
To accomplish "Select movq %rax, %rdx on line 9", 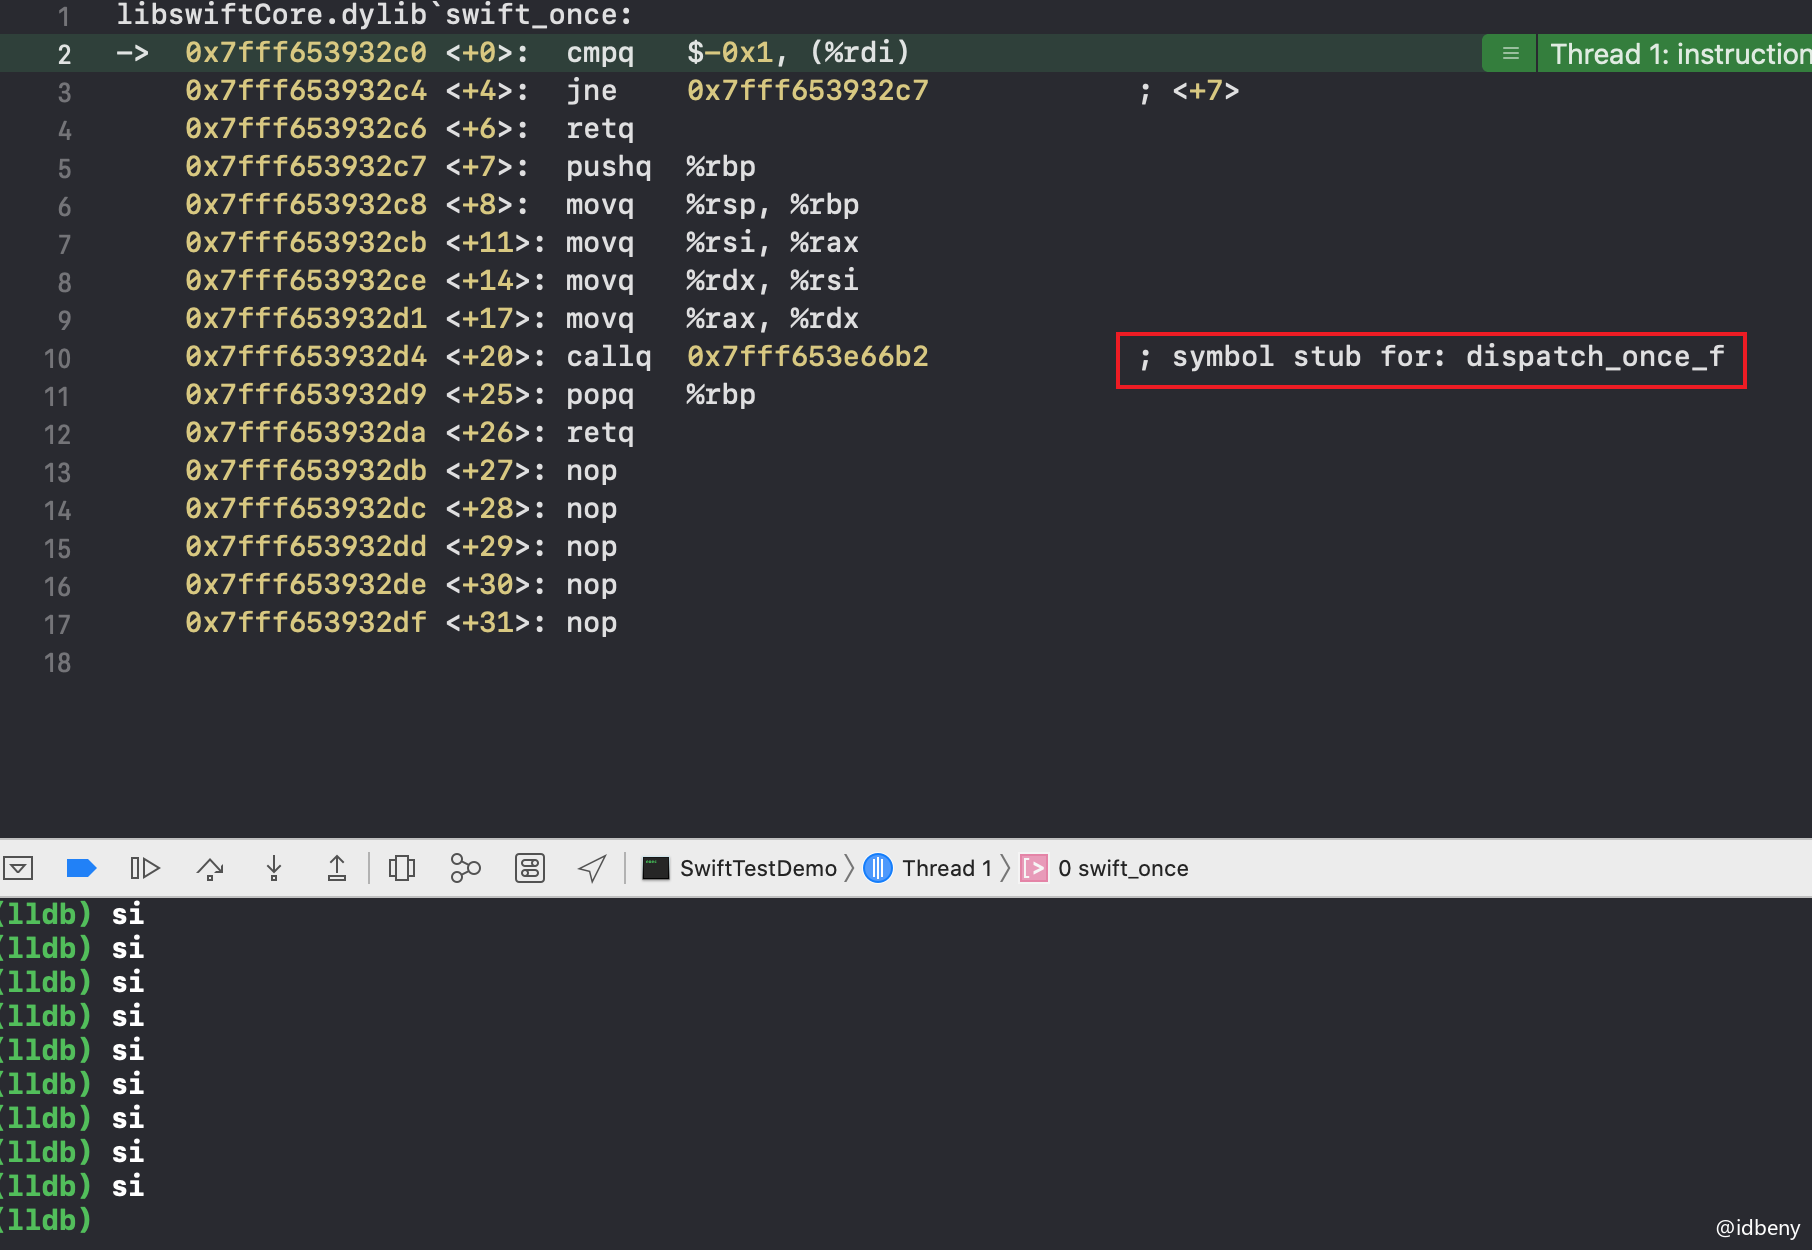I will [712, 319].
